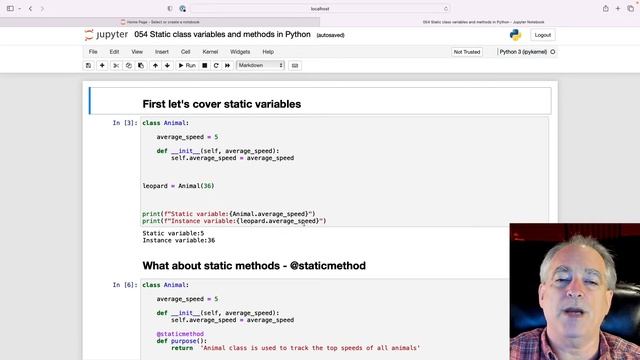Click the localhost address bar
Screen dimensions: 640x360
[320, 9]
